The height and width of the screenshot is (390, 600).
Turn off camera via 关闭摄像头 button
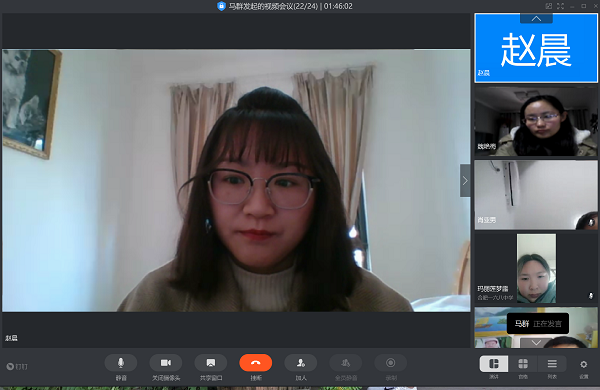(166, 363)
